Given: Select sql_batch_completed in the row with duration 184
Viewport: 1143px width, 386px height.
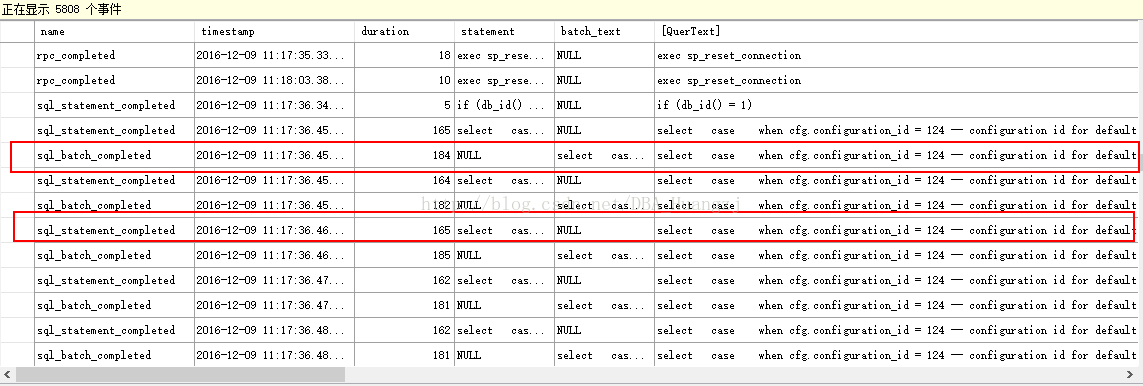Looking at the screenshot, I should click(x=94, y=155).
